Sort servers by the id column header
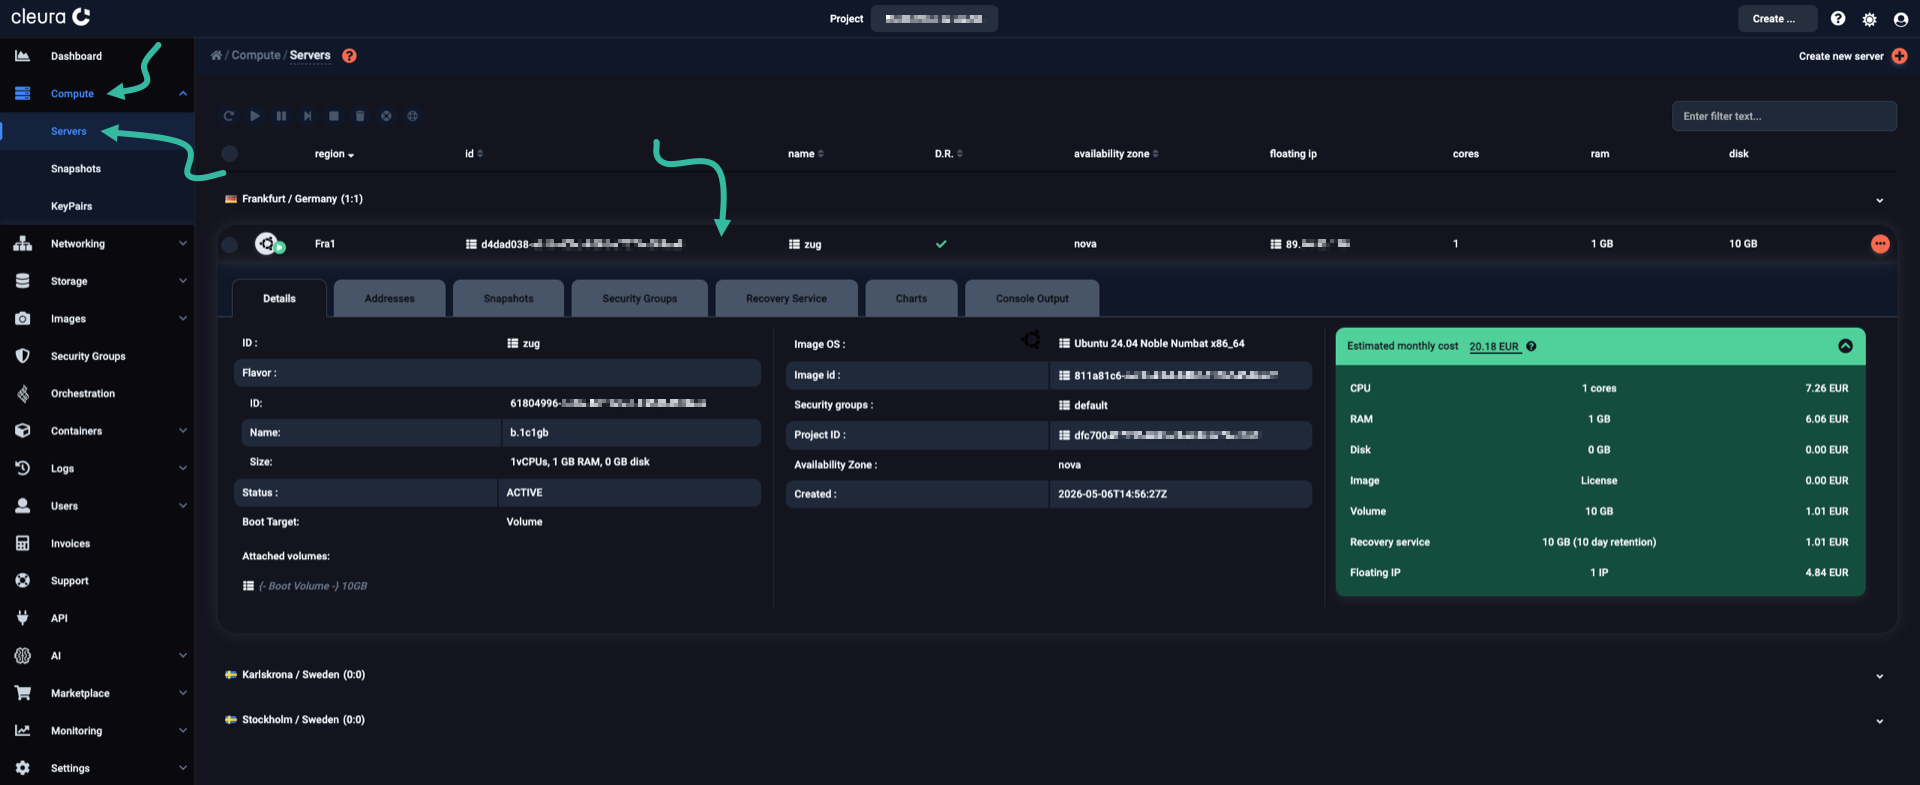Screen dimensions: 1920x785 click(x=474, y=154)
